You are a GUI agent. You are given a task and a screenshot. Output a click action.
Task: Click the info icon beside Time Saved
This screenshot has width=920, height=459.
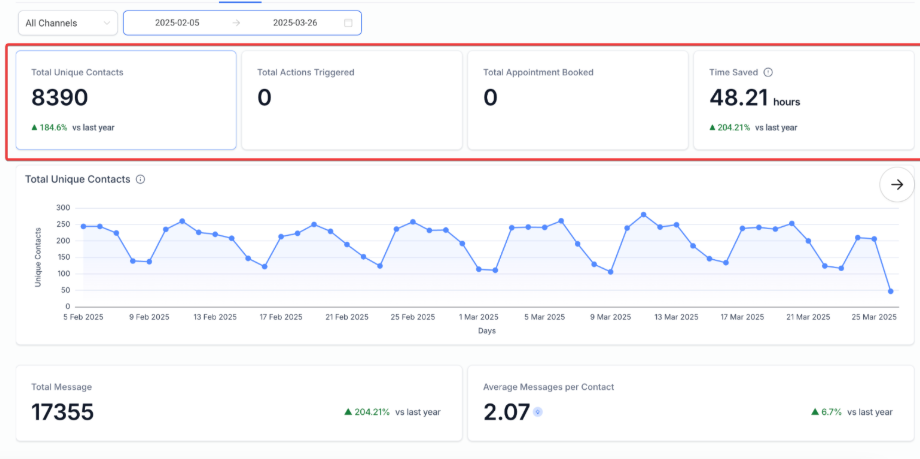768,72
